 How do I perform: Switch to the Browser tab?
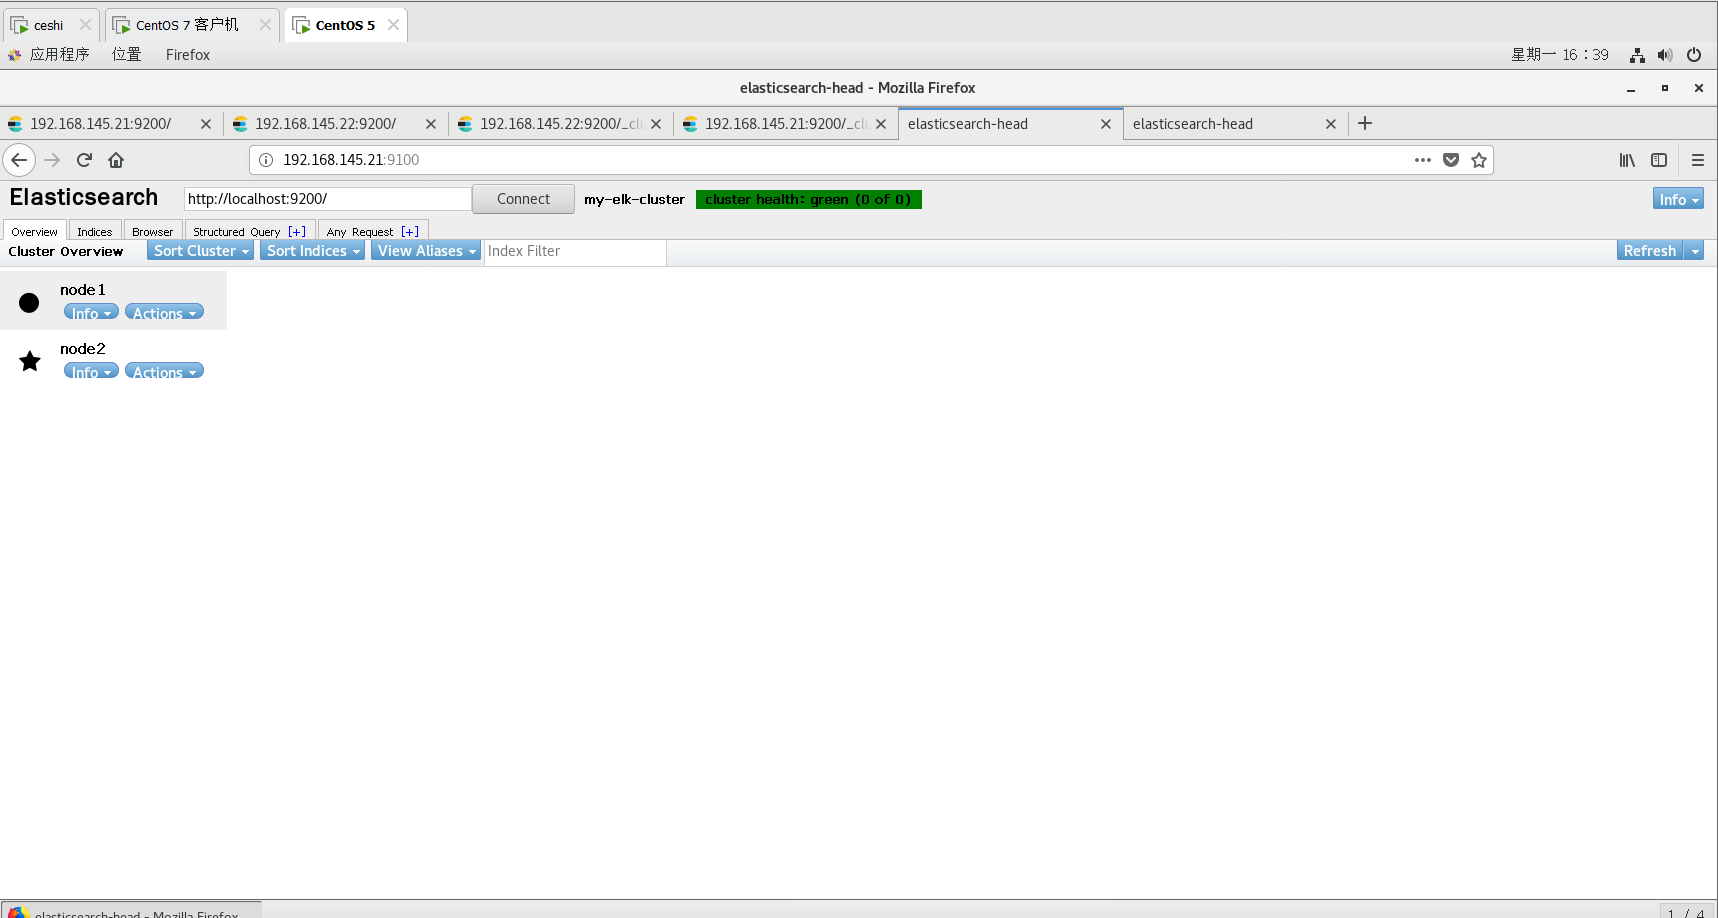point(153,231)
